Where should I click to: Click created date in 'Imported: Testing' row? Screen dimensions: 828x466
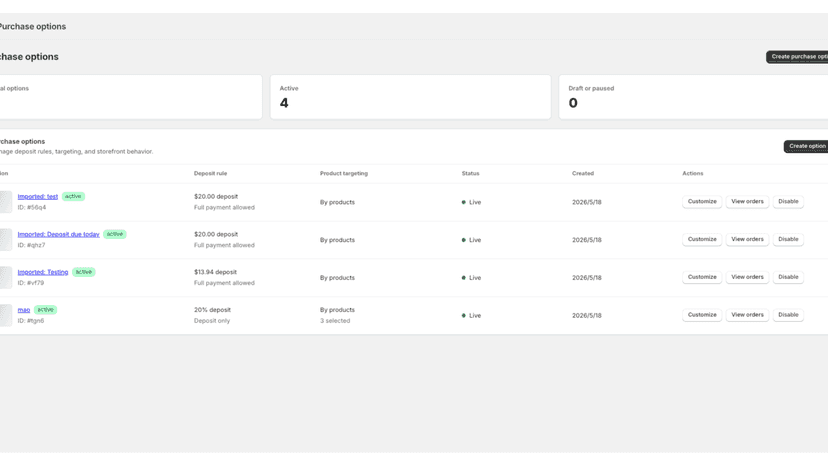point(587,278)
